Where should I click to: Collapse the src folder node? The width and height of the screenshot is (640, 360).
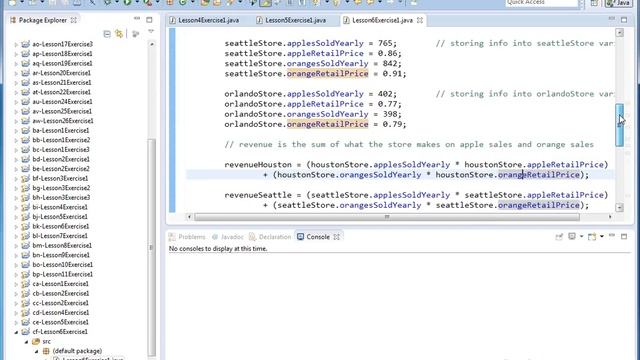pos(27,342)
